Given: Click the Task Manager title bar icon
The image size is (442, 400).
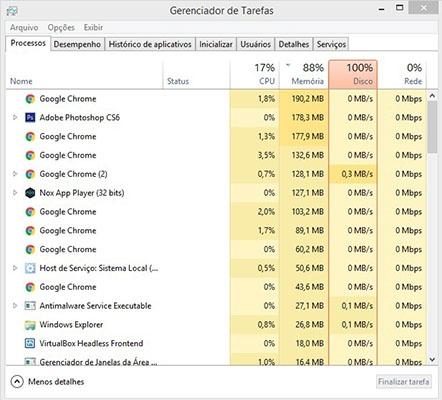Looking at the screenshot, I should pyautogui.click(x=12, y=11).
